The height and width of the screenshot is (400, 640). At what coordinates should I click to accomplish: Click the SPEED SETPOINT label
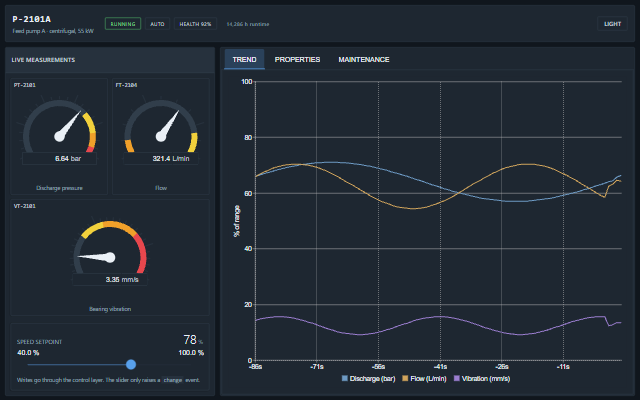pyautogui.click(x=39, y=342)
